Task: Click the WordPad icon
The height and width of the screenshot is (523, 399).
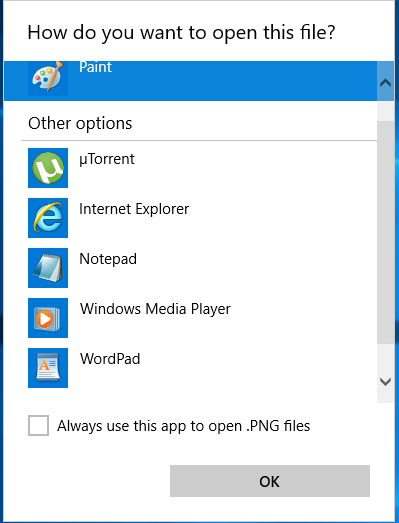Action: pos(48,368)
